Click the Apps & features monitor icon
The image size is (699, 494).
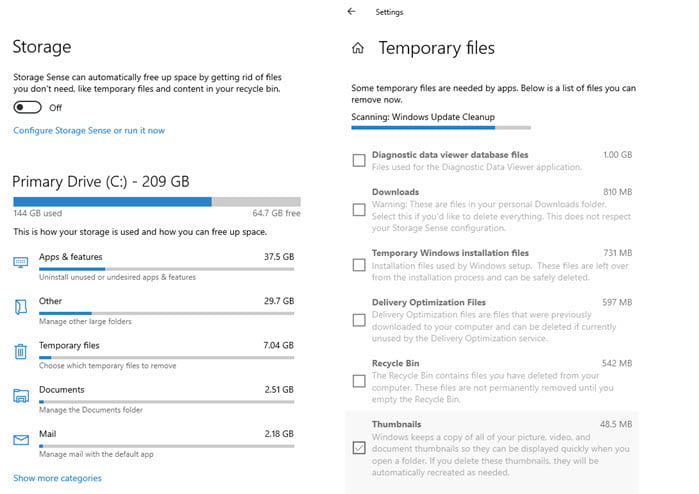pyautogui.click(x=21, y=262)
